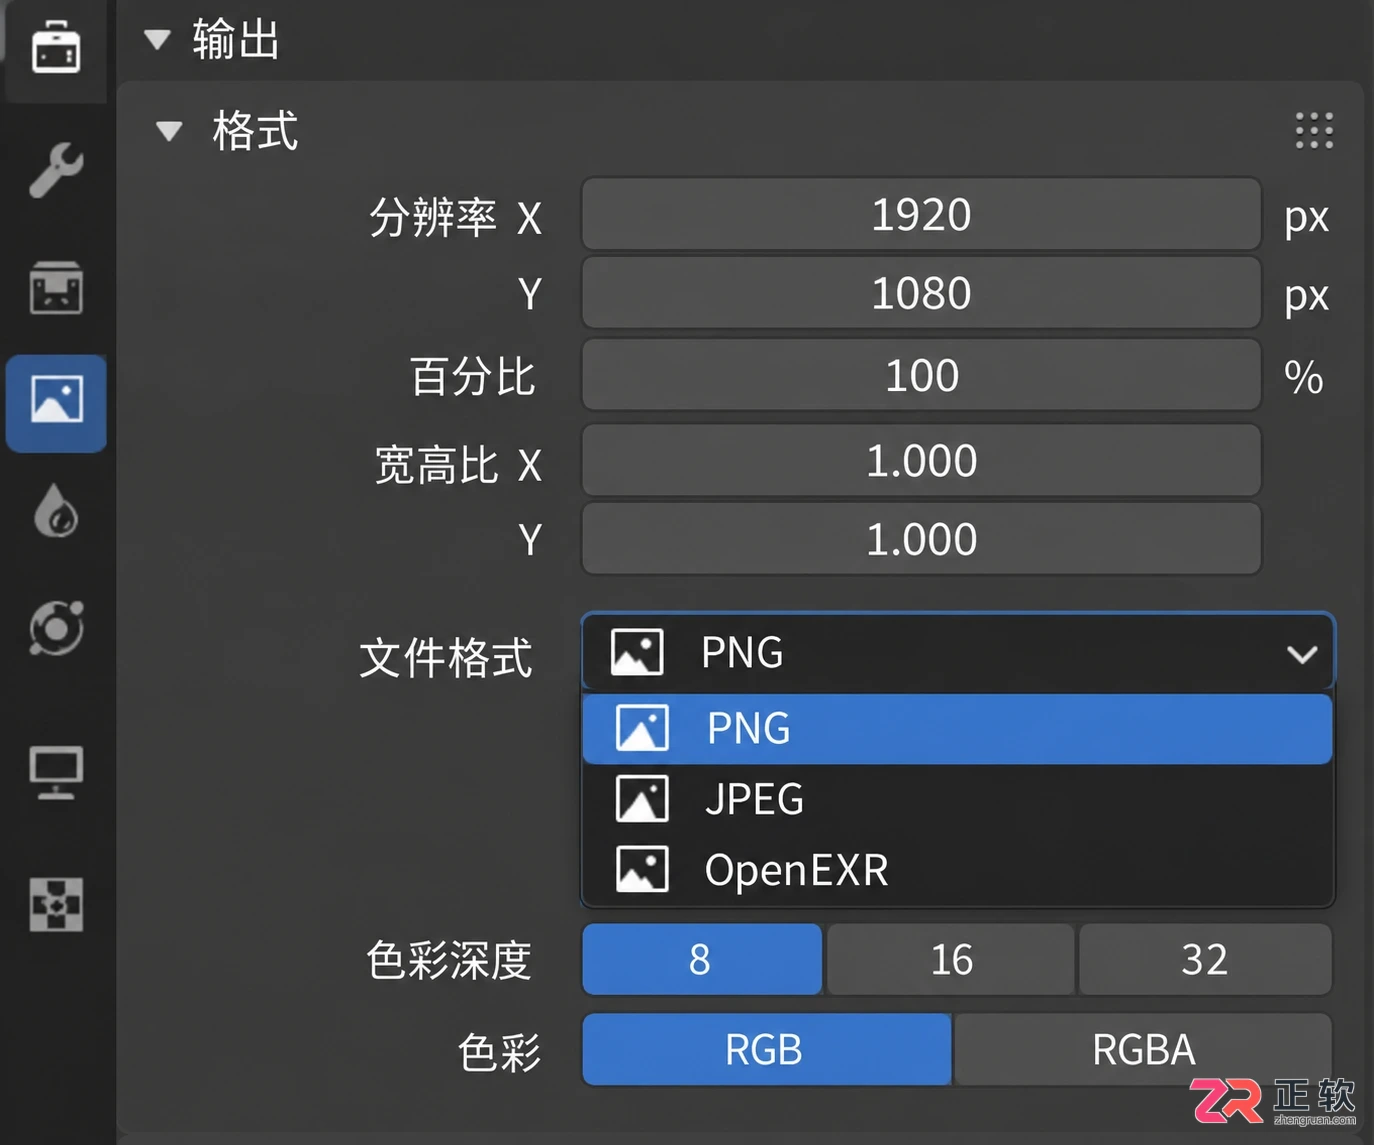Click the 输出 section title text
Image resolution: width=1374 pixels, height=1145 pixels.
236,40
